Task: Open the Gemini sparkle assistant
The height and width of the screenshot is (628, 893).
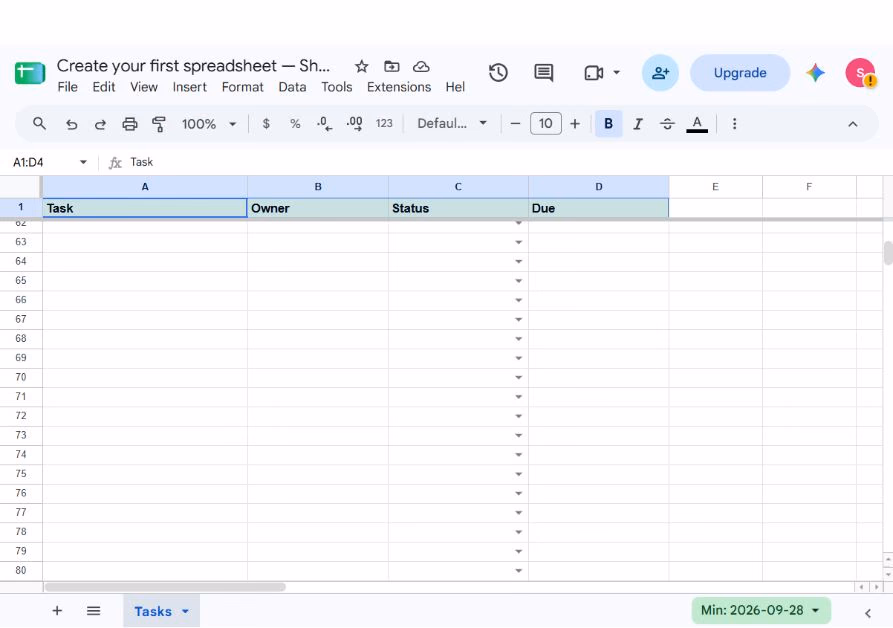Action: coord(815,73)
